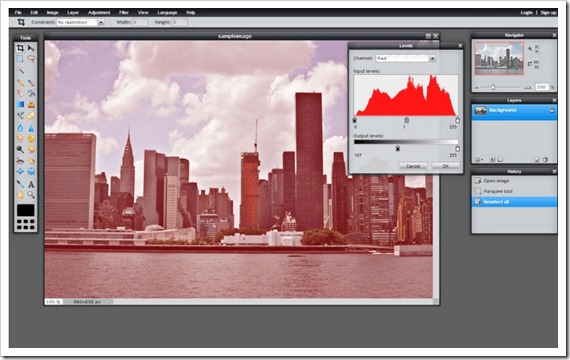The image size is (570, 360).
Task: Select the Drawing shape tool
Action: [31, 116]
